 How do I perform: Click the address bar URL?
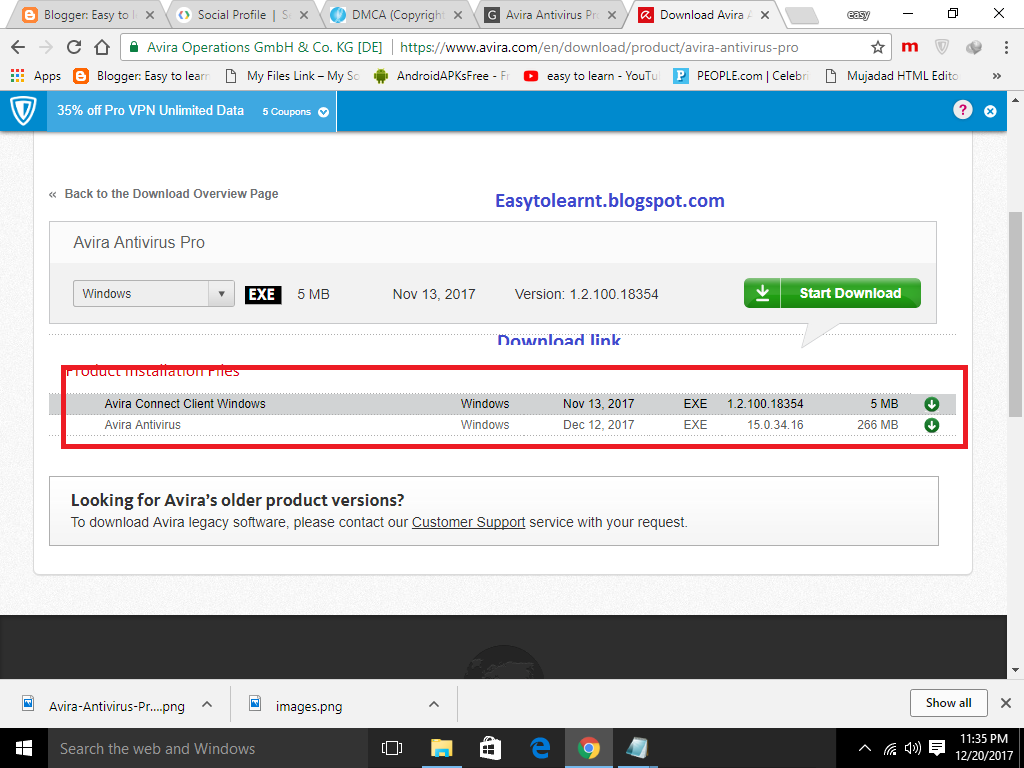click(x=598, y=47)
